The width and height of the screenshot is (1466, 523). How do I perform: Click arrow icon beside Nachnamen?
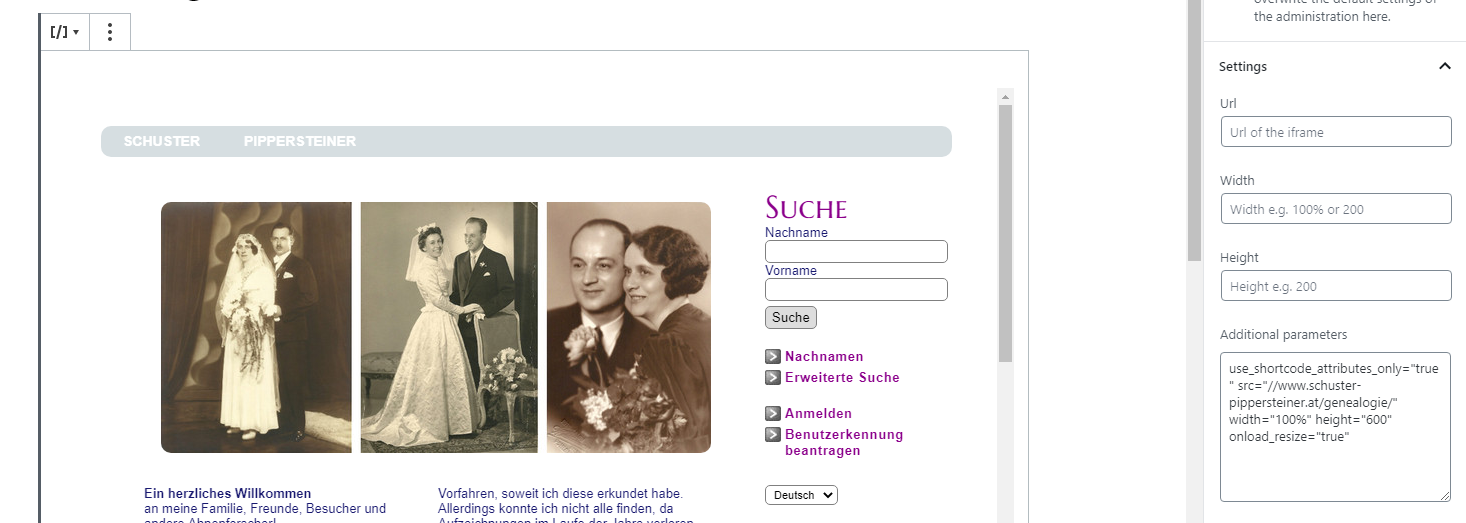pos(773,356)
